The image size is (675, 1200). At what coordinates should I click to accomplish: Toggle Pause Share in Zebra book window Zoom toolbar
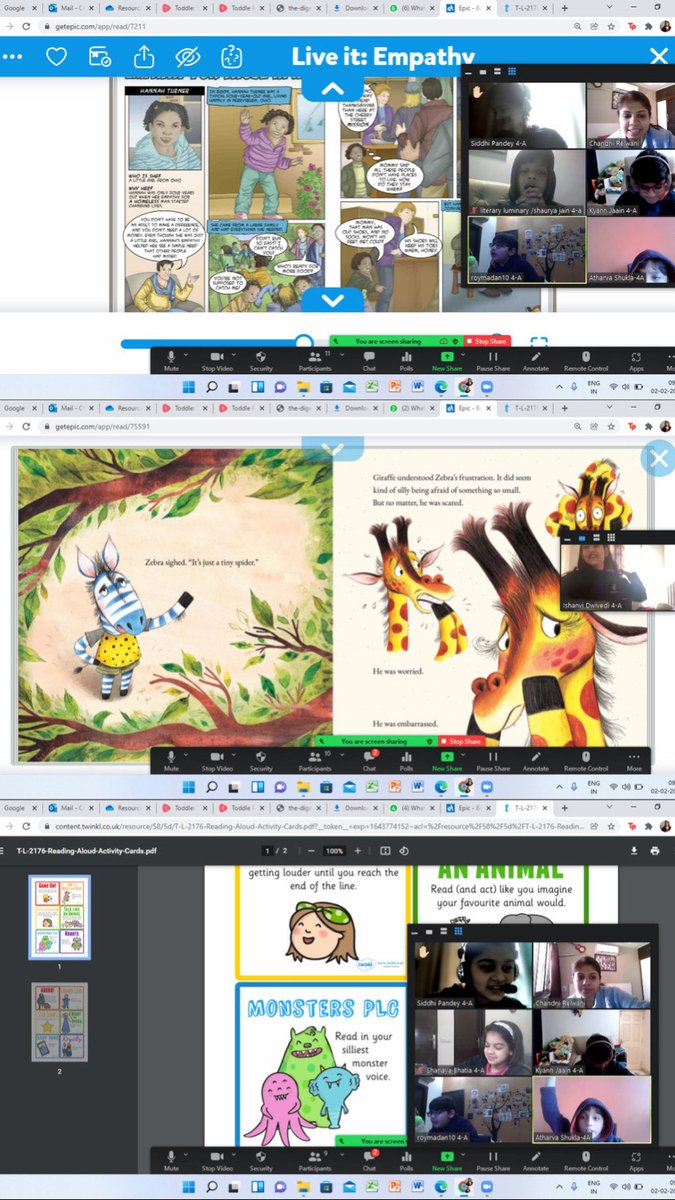coord(492,761)
